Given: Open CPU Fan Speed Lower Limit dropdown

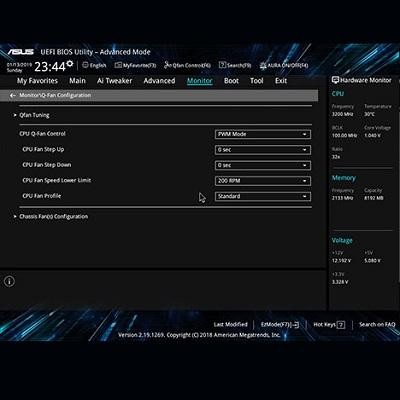Looking at the screenshot, I should (263, 181).
